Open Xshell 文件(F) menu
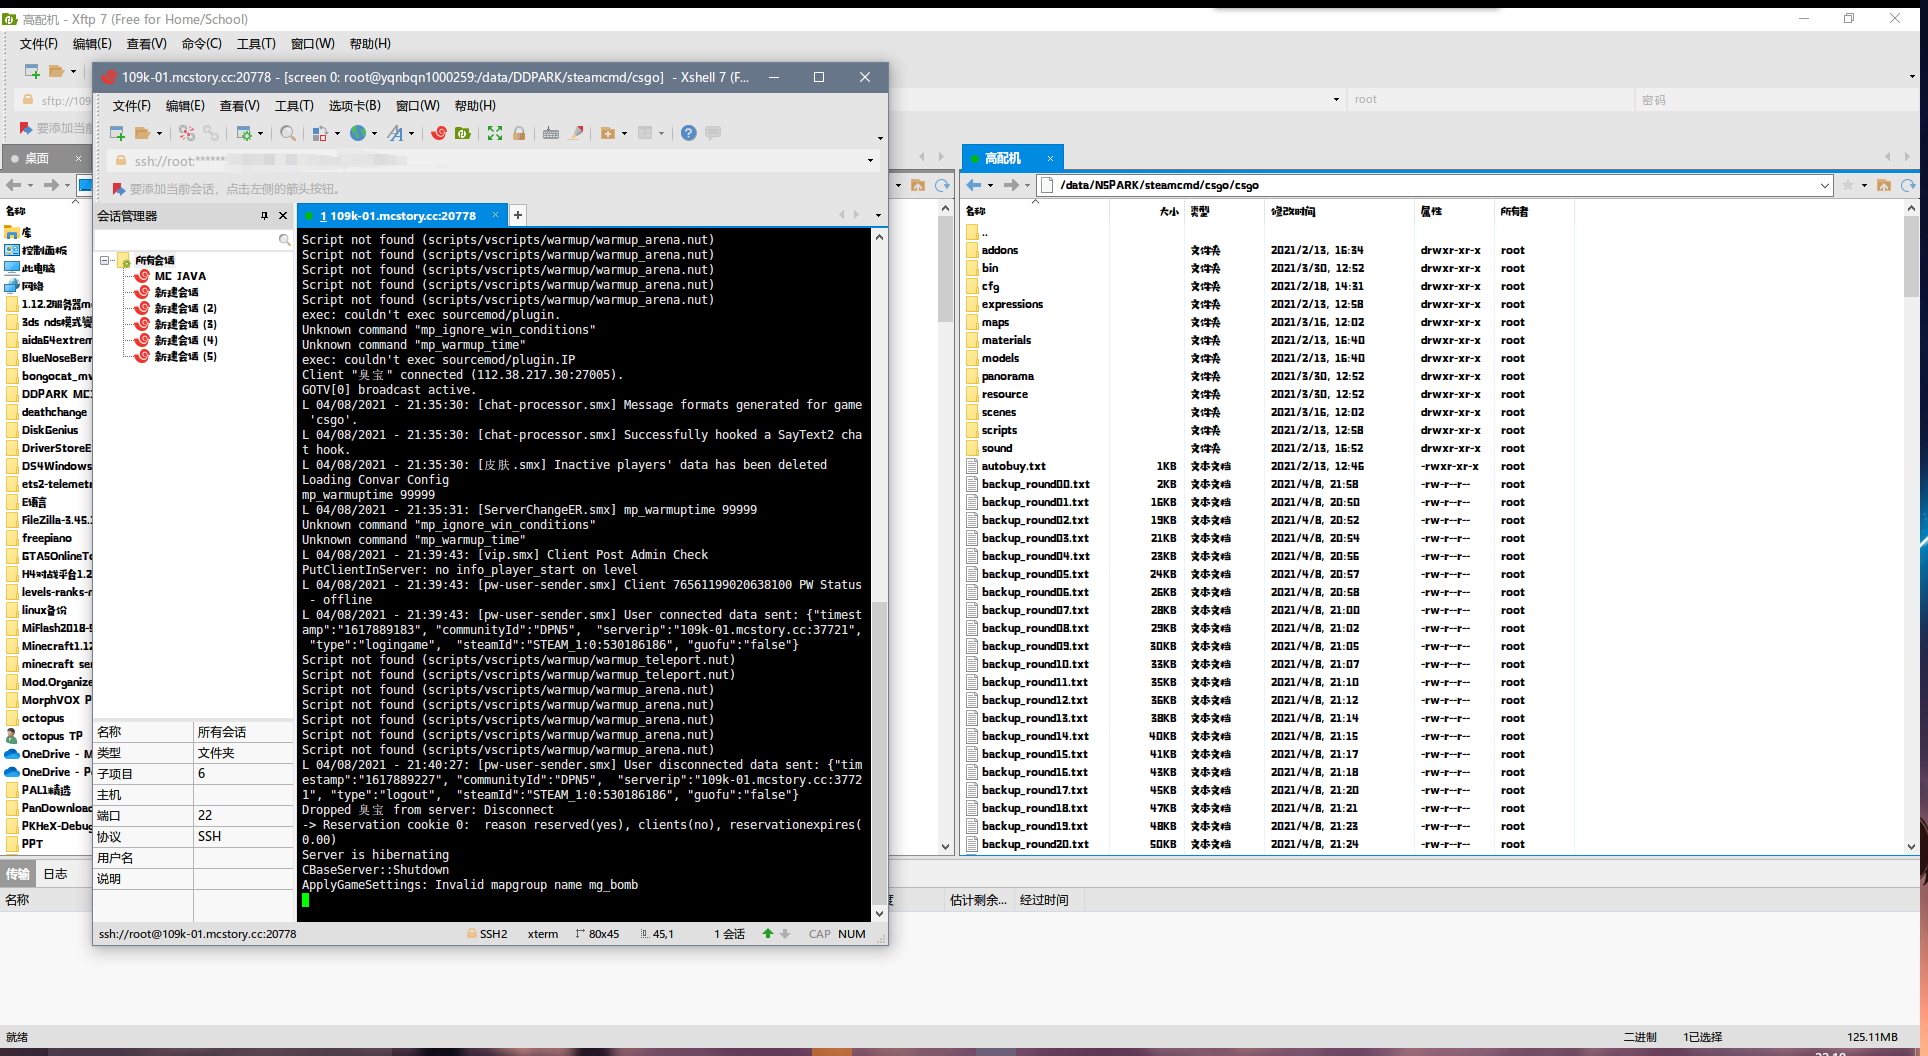This screenshot has width=1928, height=1056. coord(131,106)
